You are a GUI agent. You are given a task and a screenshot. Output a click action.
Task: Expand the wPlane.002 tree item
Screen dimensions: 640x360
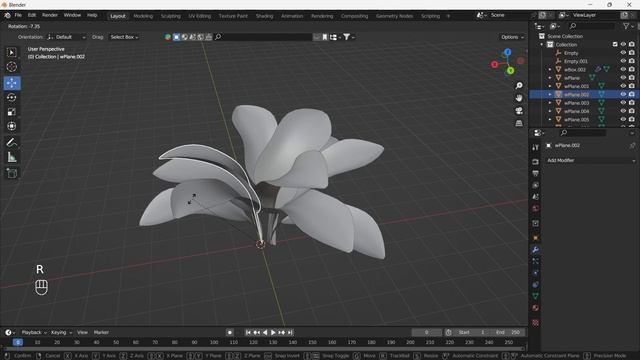click(550, 94)
